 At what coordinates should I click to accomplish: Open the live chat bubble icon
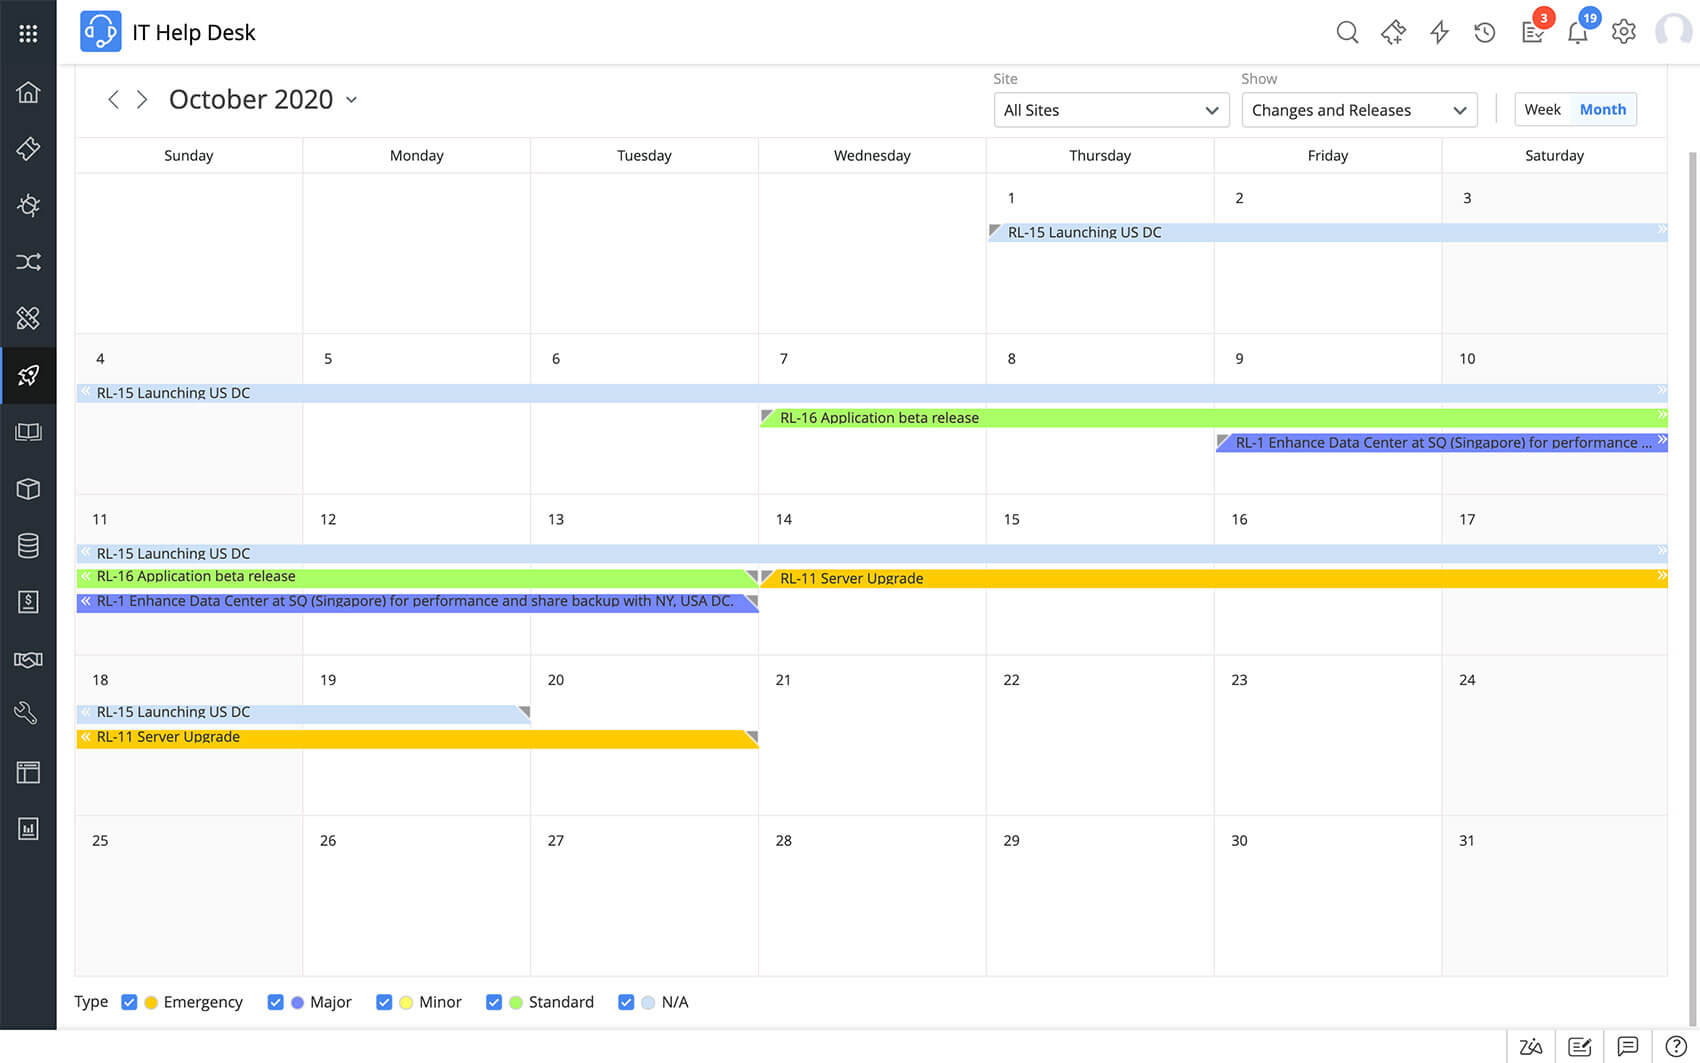coord(1628,1047)
